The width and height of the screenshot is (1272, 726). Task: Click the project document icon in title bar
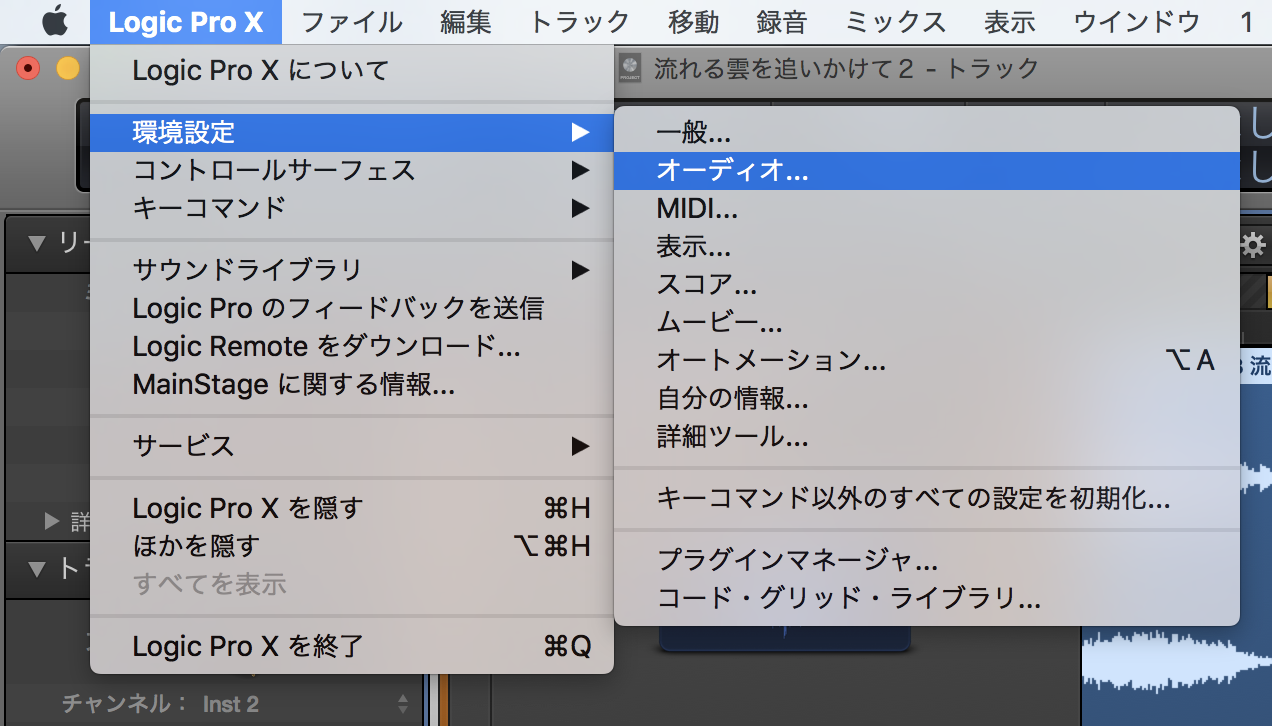pyautogui.click(x=631, y=68)
